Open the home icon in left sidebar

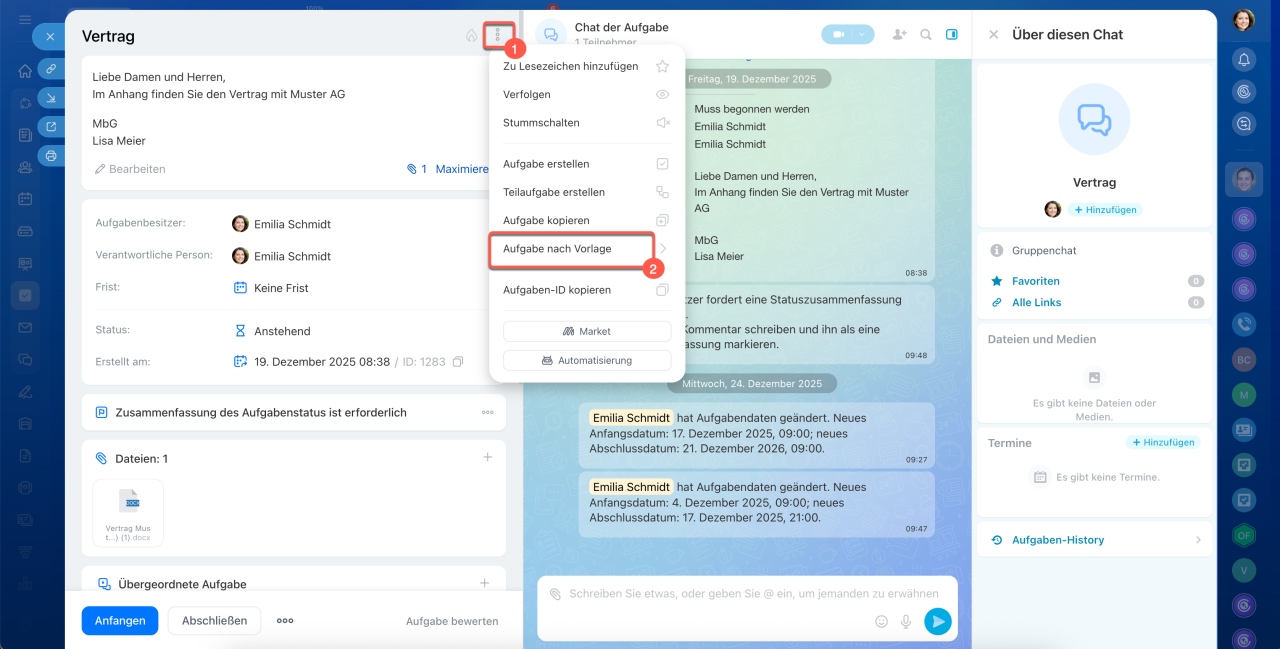[25, 71]
